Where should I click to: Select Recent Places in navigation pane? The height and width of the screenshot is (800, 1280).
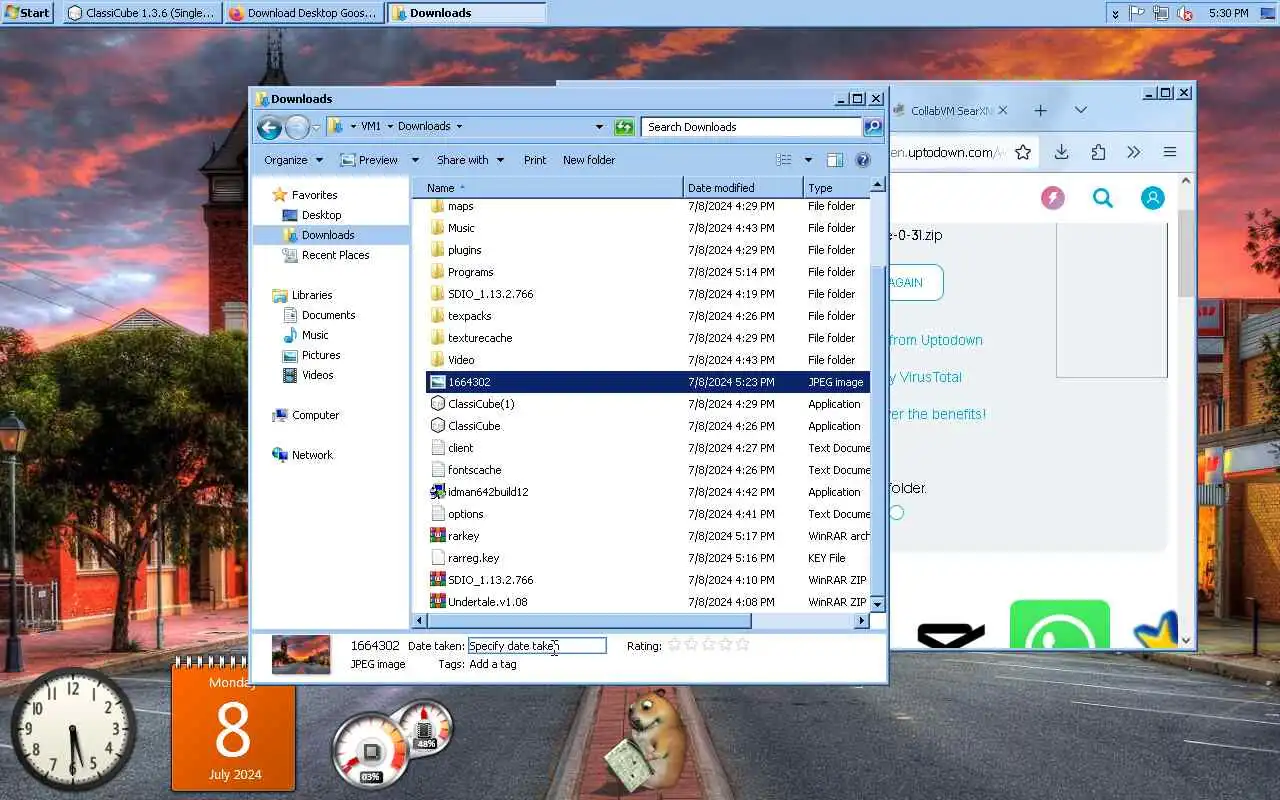pyautogui.click(x=335, y=255)
